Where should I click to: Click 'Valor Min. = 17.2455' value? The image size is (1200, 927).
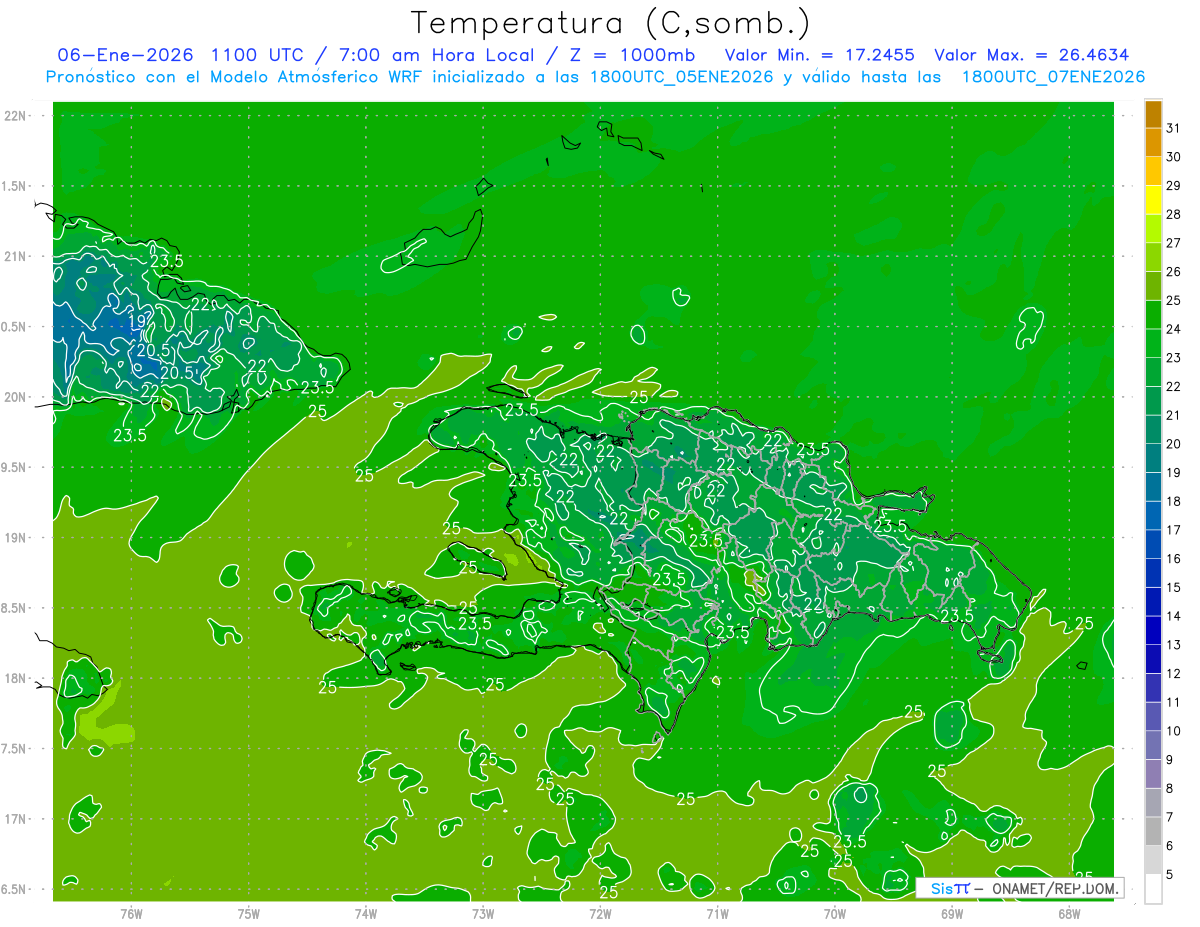(x=820, y=55)
